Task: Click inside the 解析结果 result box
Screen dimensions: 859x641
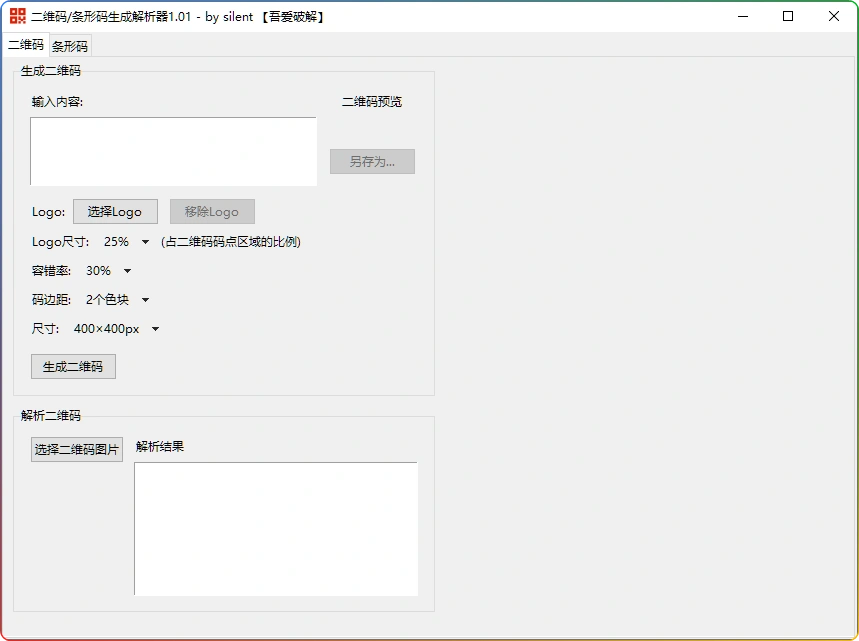Action: coord(275,528)
